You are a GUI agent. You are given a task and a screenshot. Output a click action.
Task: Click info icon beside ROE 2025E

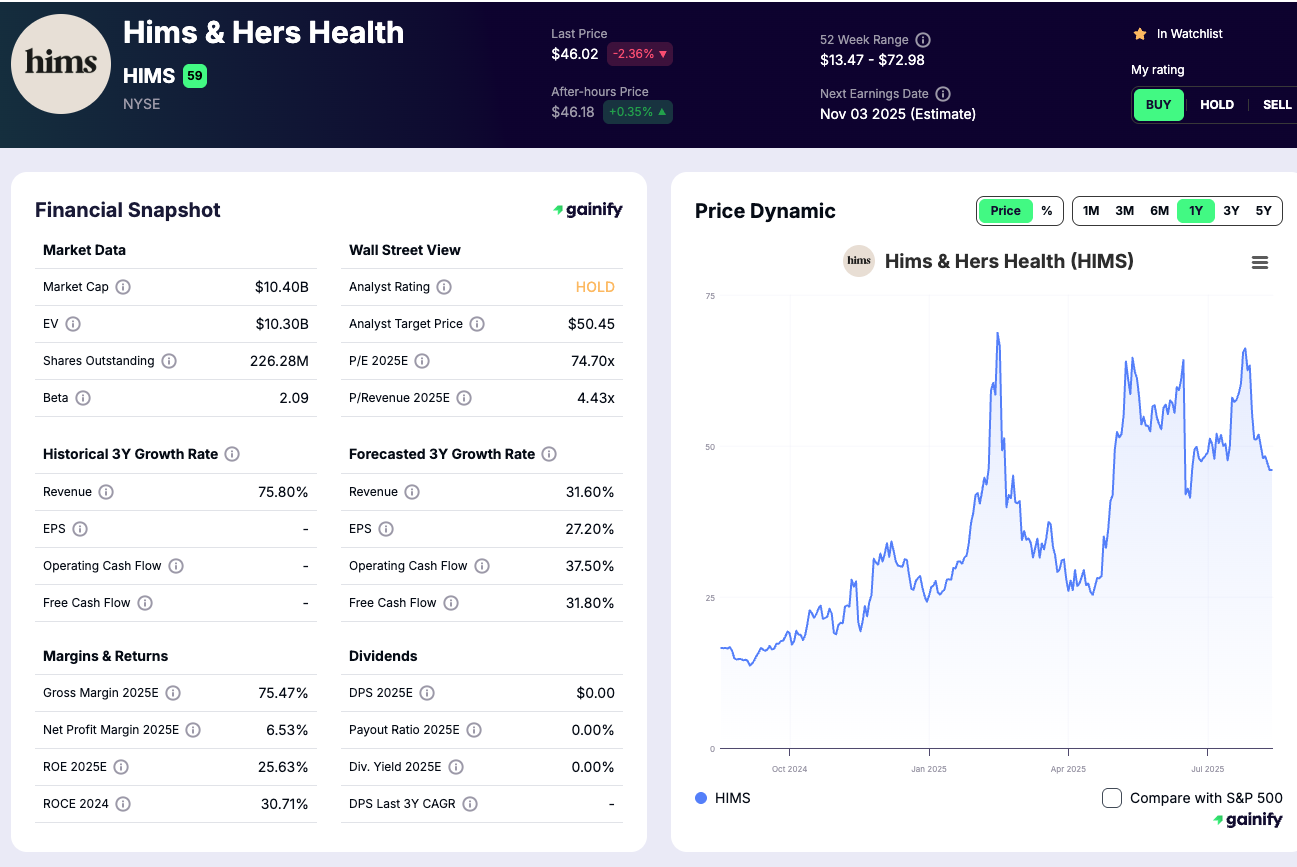point(121,767)
